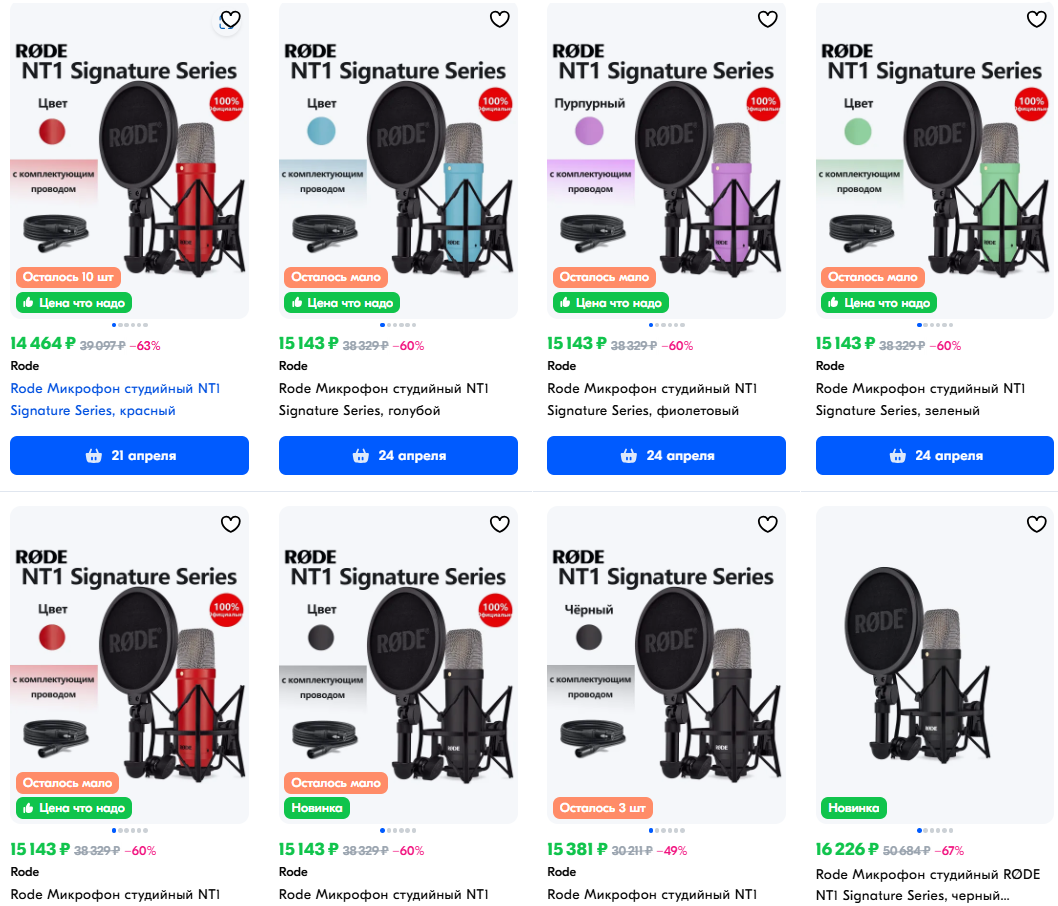Image resolution: width=1058 pixels, height=906 pixels.
Task: Add to cart with 21 апреля delivery
Action: point(130,455)
